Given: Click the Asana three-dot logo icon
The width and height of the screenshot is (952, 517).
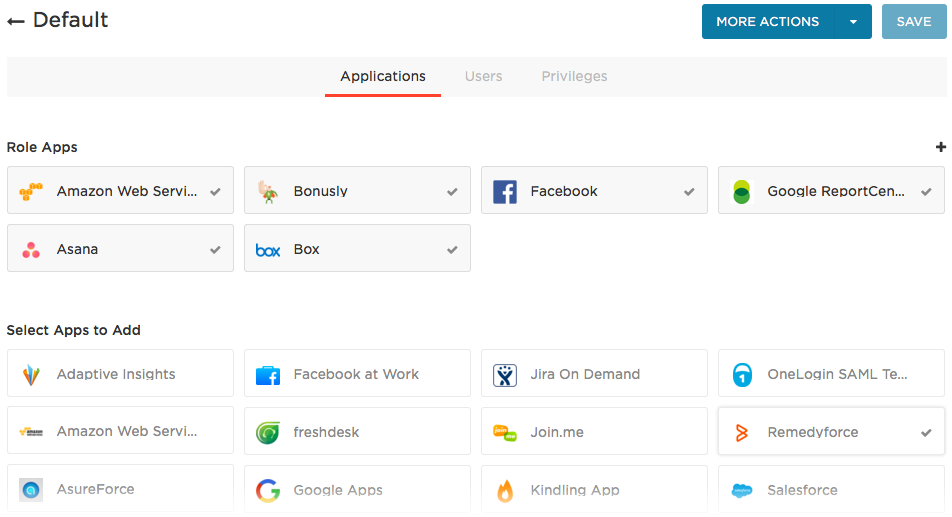Looking at the screenshot, I should click(31, 249).
